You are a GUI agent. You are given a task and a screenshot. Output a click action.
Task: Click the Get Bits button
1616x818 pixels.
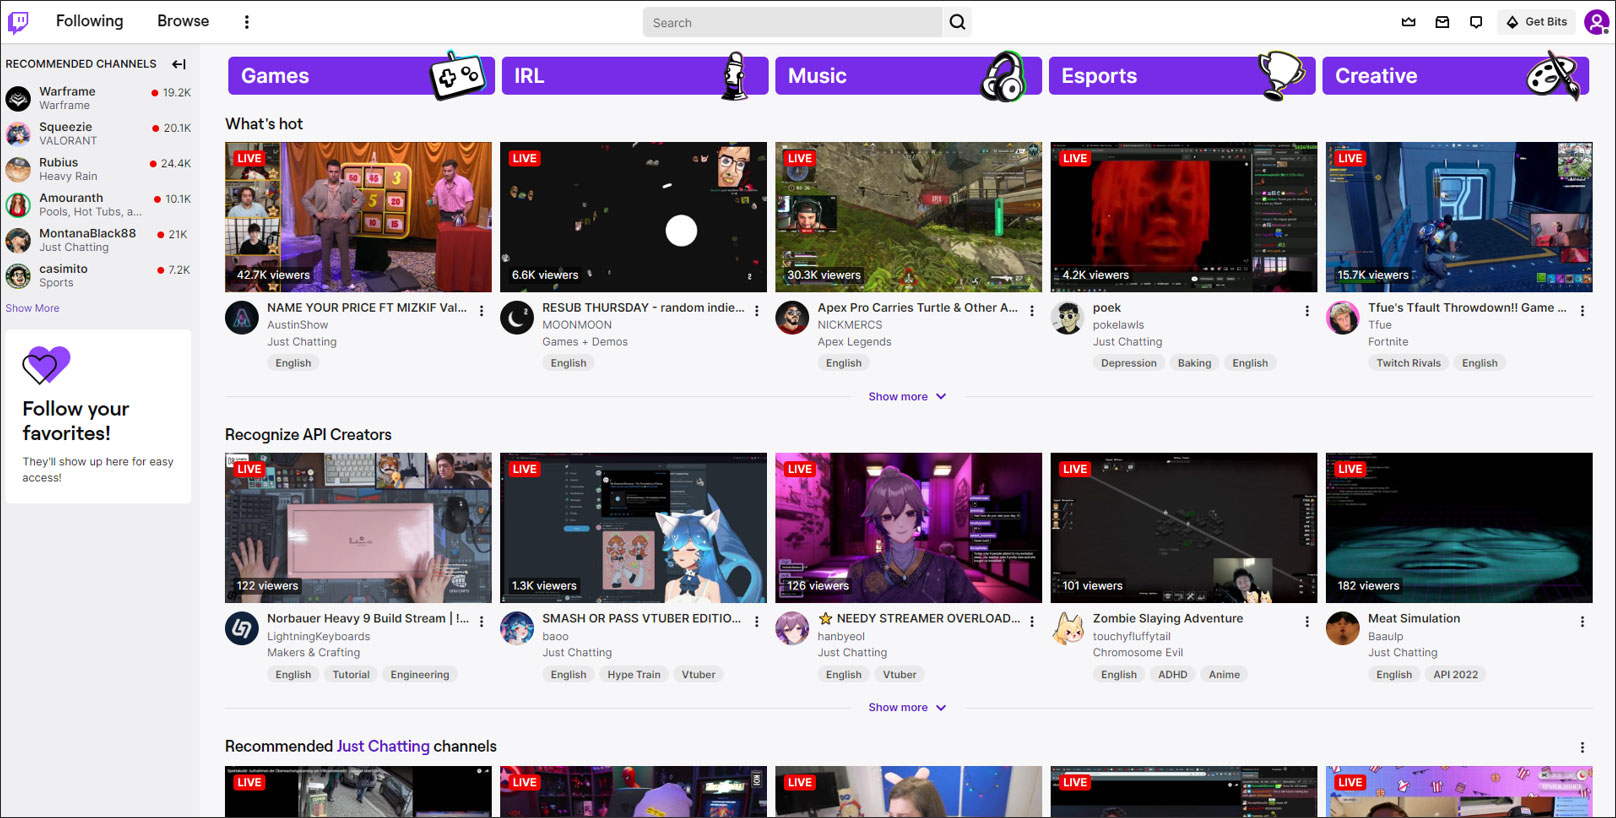tap(1537, 22)
